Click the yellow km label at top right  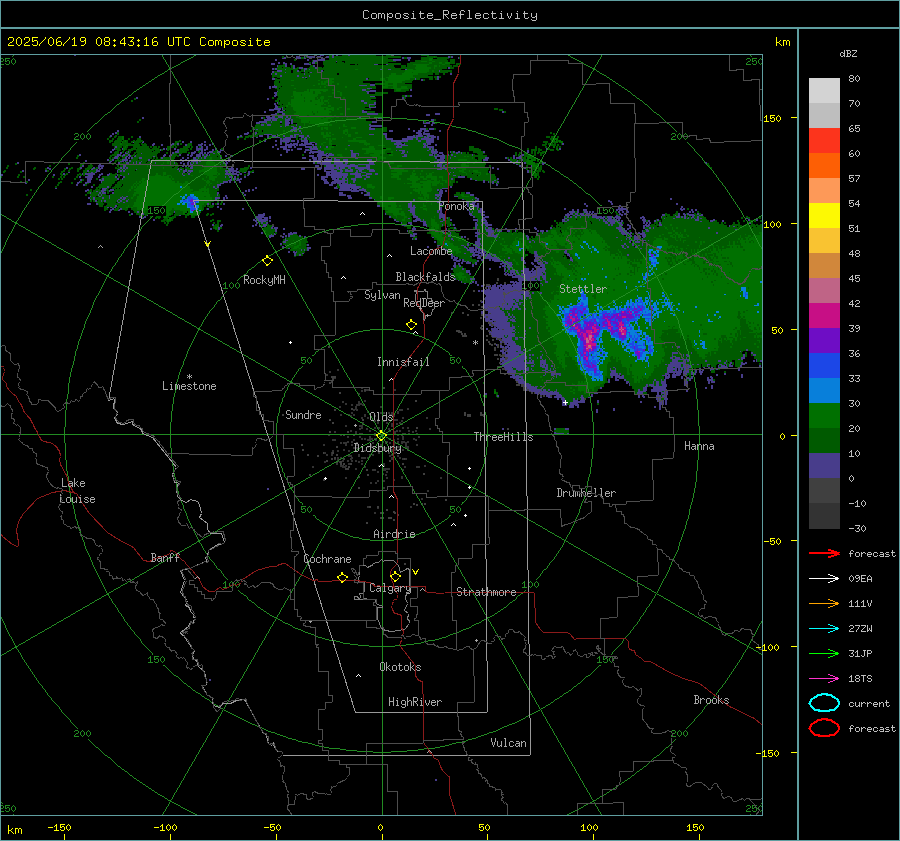pyautogui.click(x=782, y=42)
